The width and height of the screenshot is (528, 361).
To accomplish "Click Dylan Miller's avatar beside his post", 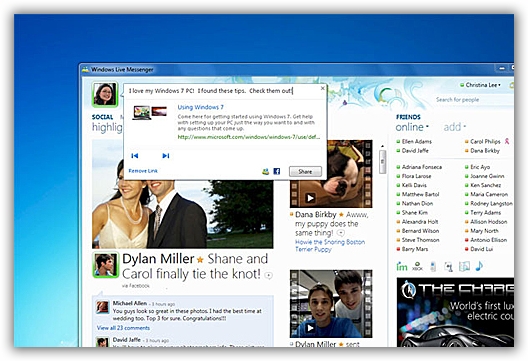I will click(x=105, y=266).
